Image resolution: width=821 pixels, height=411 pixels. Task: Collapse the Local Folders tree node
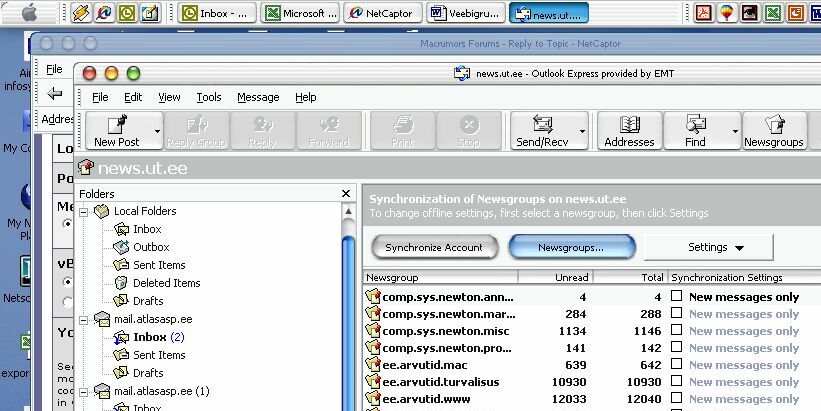[x=83, y=212]
